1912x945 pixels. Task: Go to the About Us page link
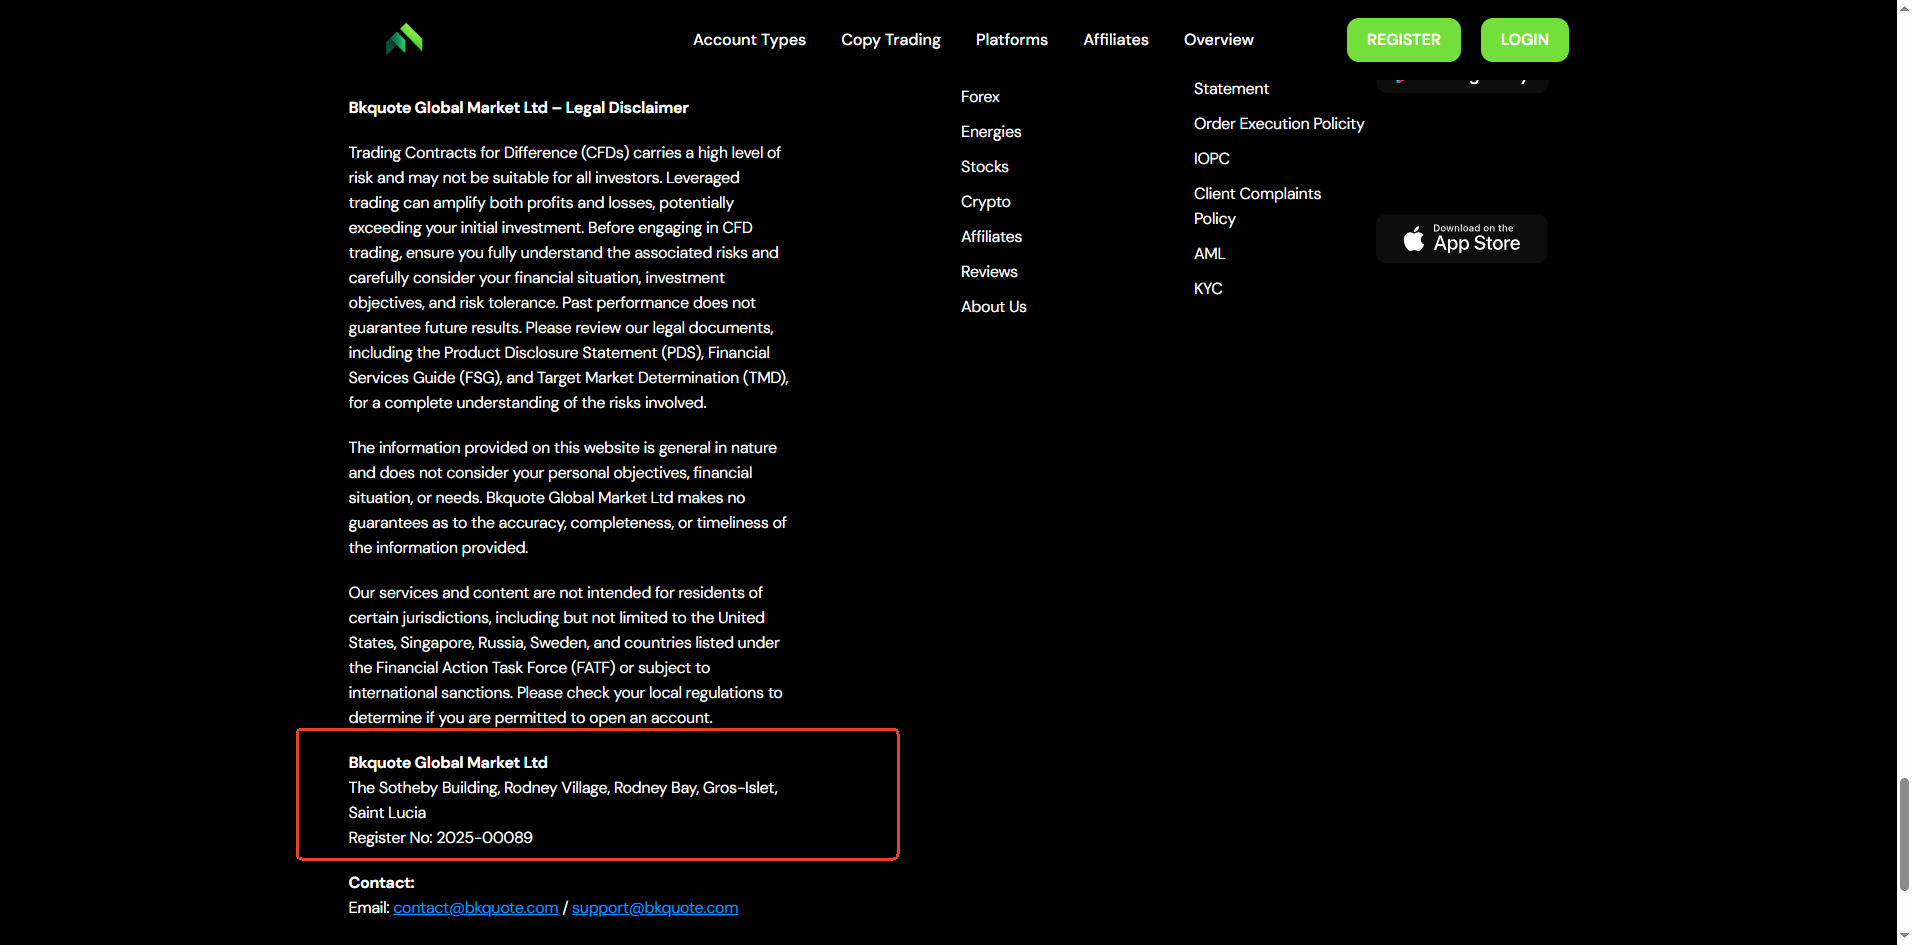(994, 307)
